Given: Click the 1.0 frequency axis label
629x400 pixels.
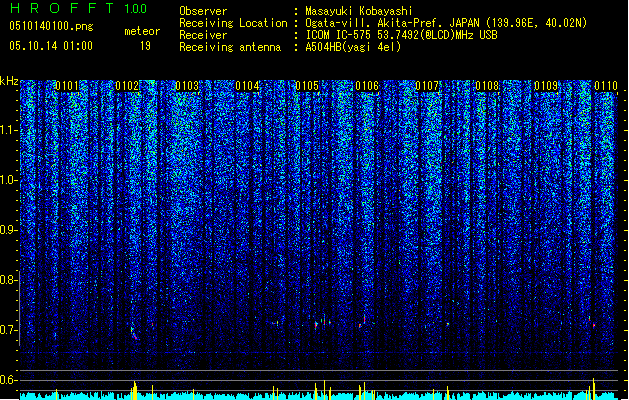Looking at the screenshot, I should 9,181.
